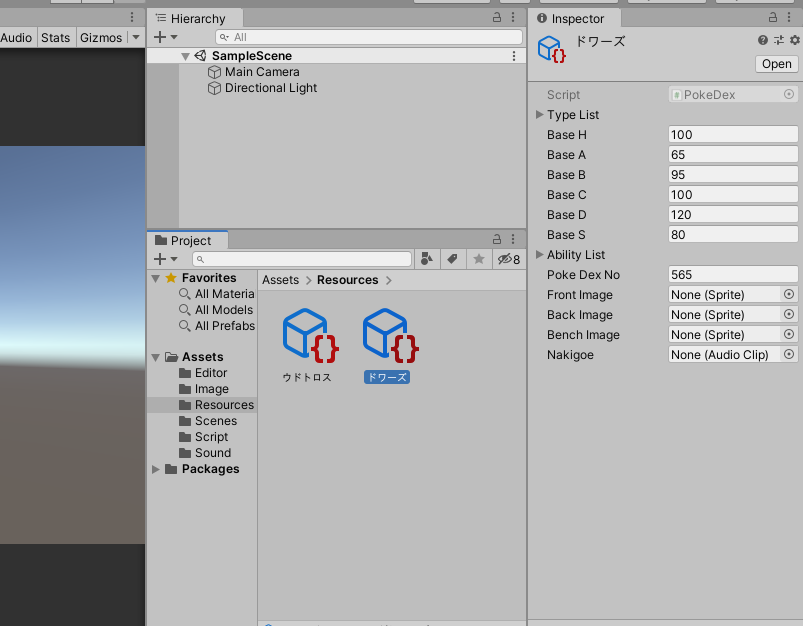This screenshot has width=803, height=626.
Task: Open Bench Image sprite object picker
Action: point(789,334)
